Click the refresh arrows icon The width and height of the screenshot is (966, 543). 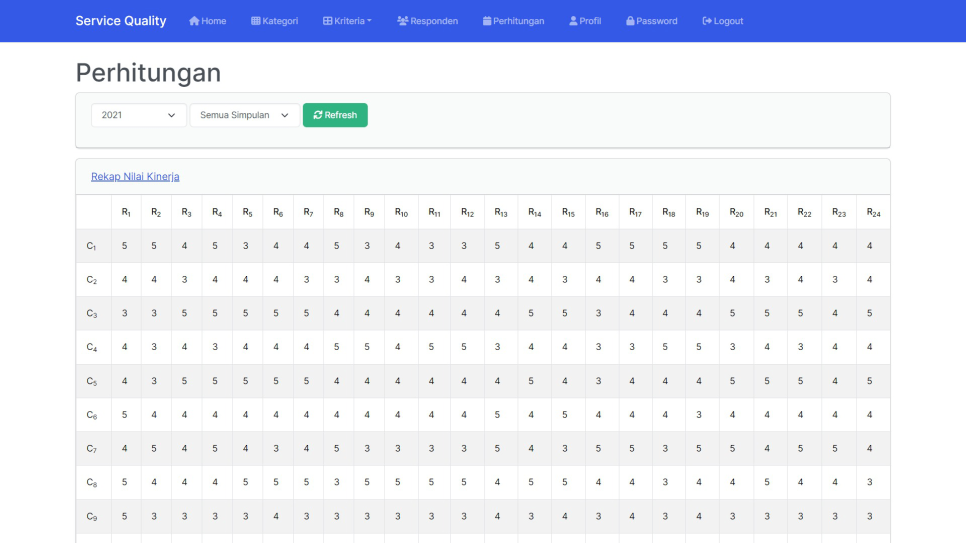pos(318,115)
